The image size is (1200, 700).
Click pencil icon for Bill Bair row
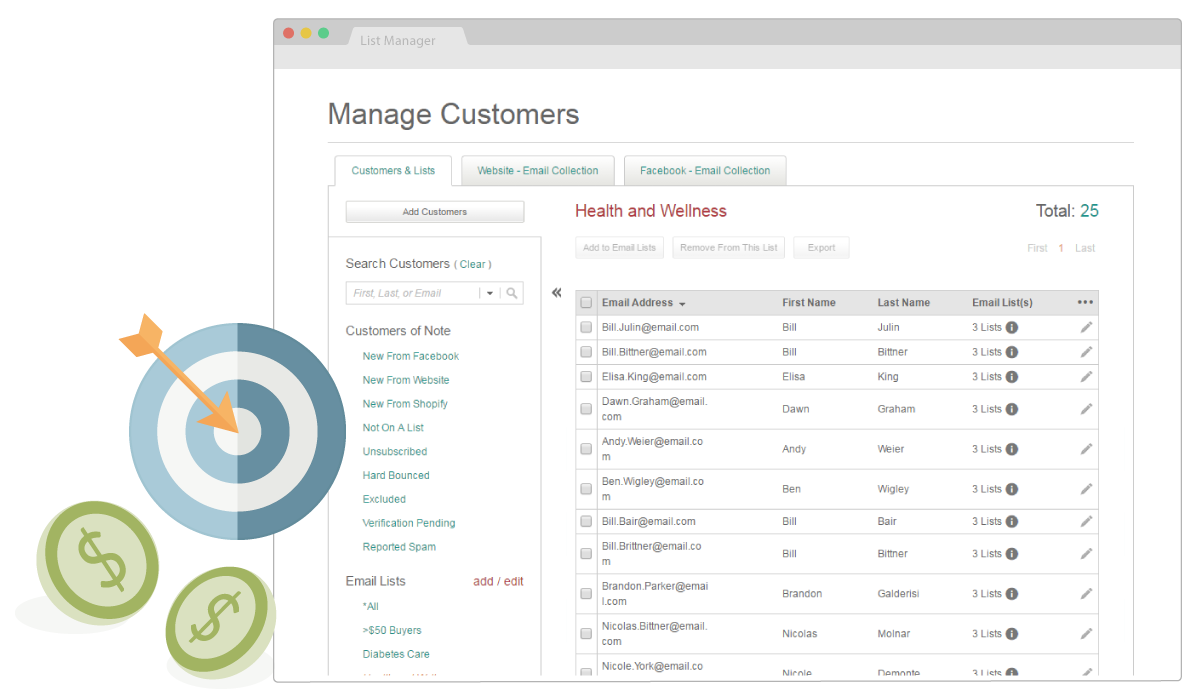tap(1086, 521)
